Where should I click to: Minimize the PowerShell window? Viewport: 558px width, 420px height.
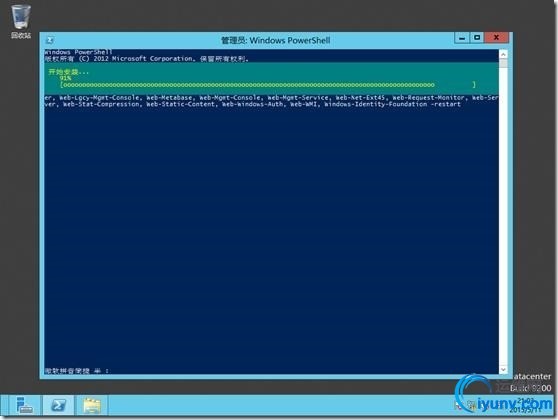(462, 38)
